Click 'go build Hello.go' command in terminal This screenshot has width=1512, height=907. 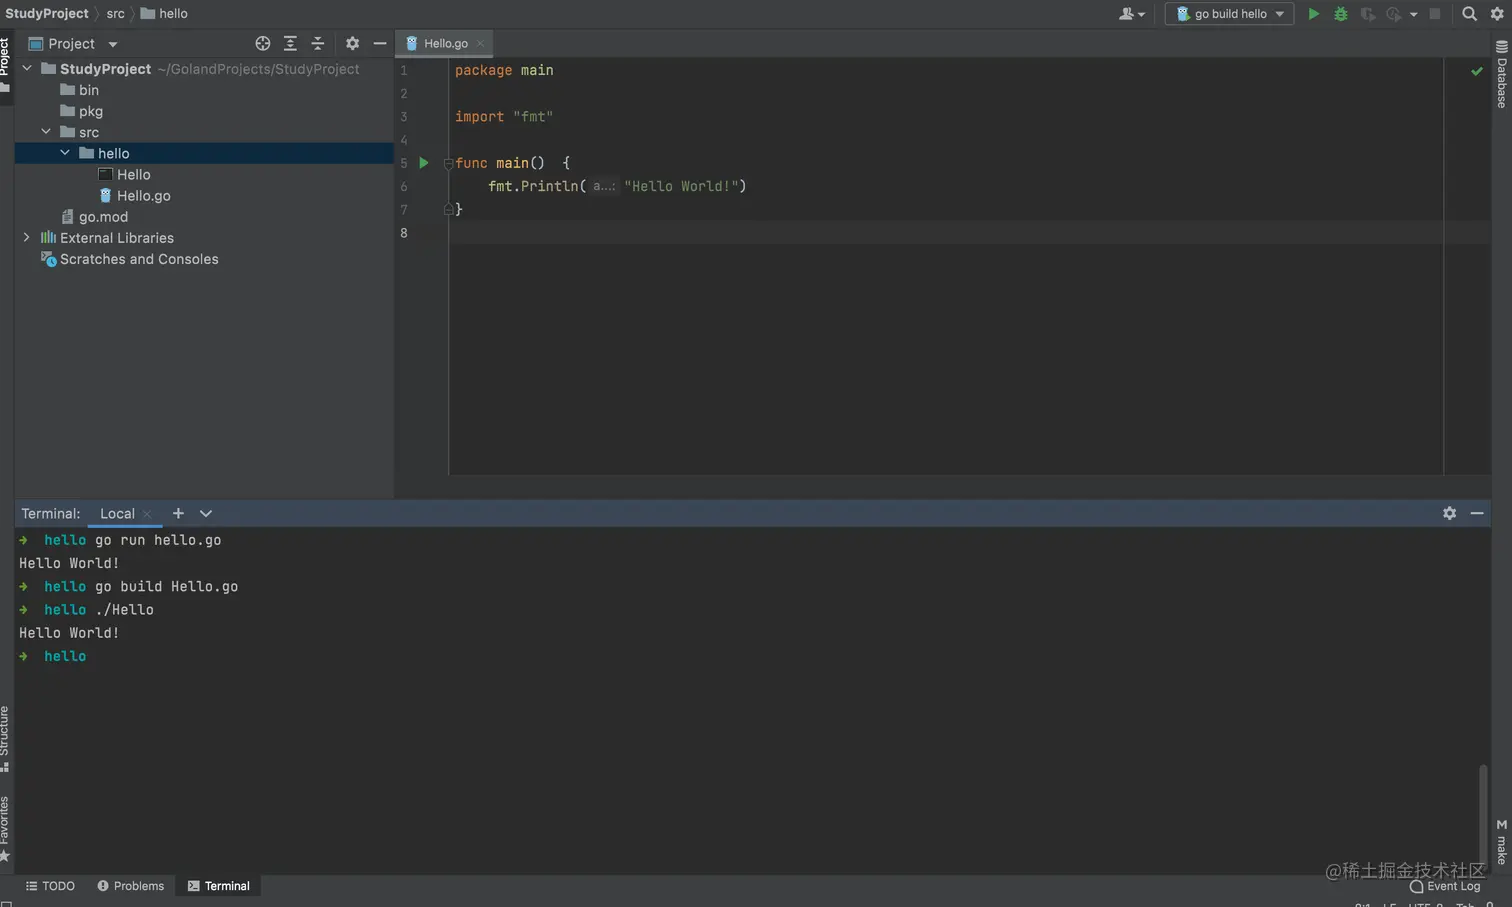pos(167,587)
